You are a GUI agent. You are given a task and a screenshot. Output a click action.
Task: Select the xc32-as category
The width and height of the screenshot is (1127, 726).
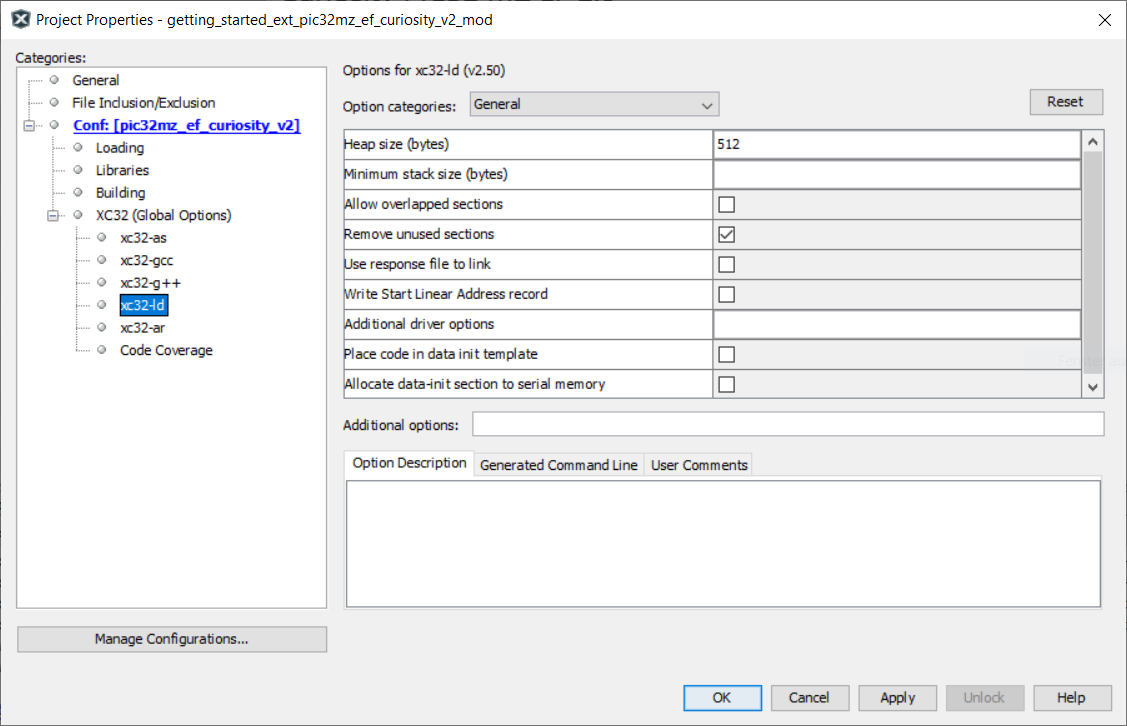[x=143, y=238]
